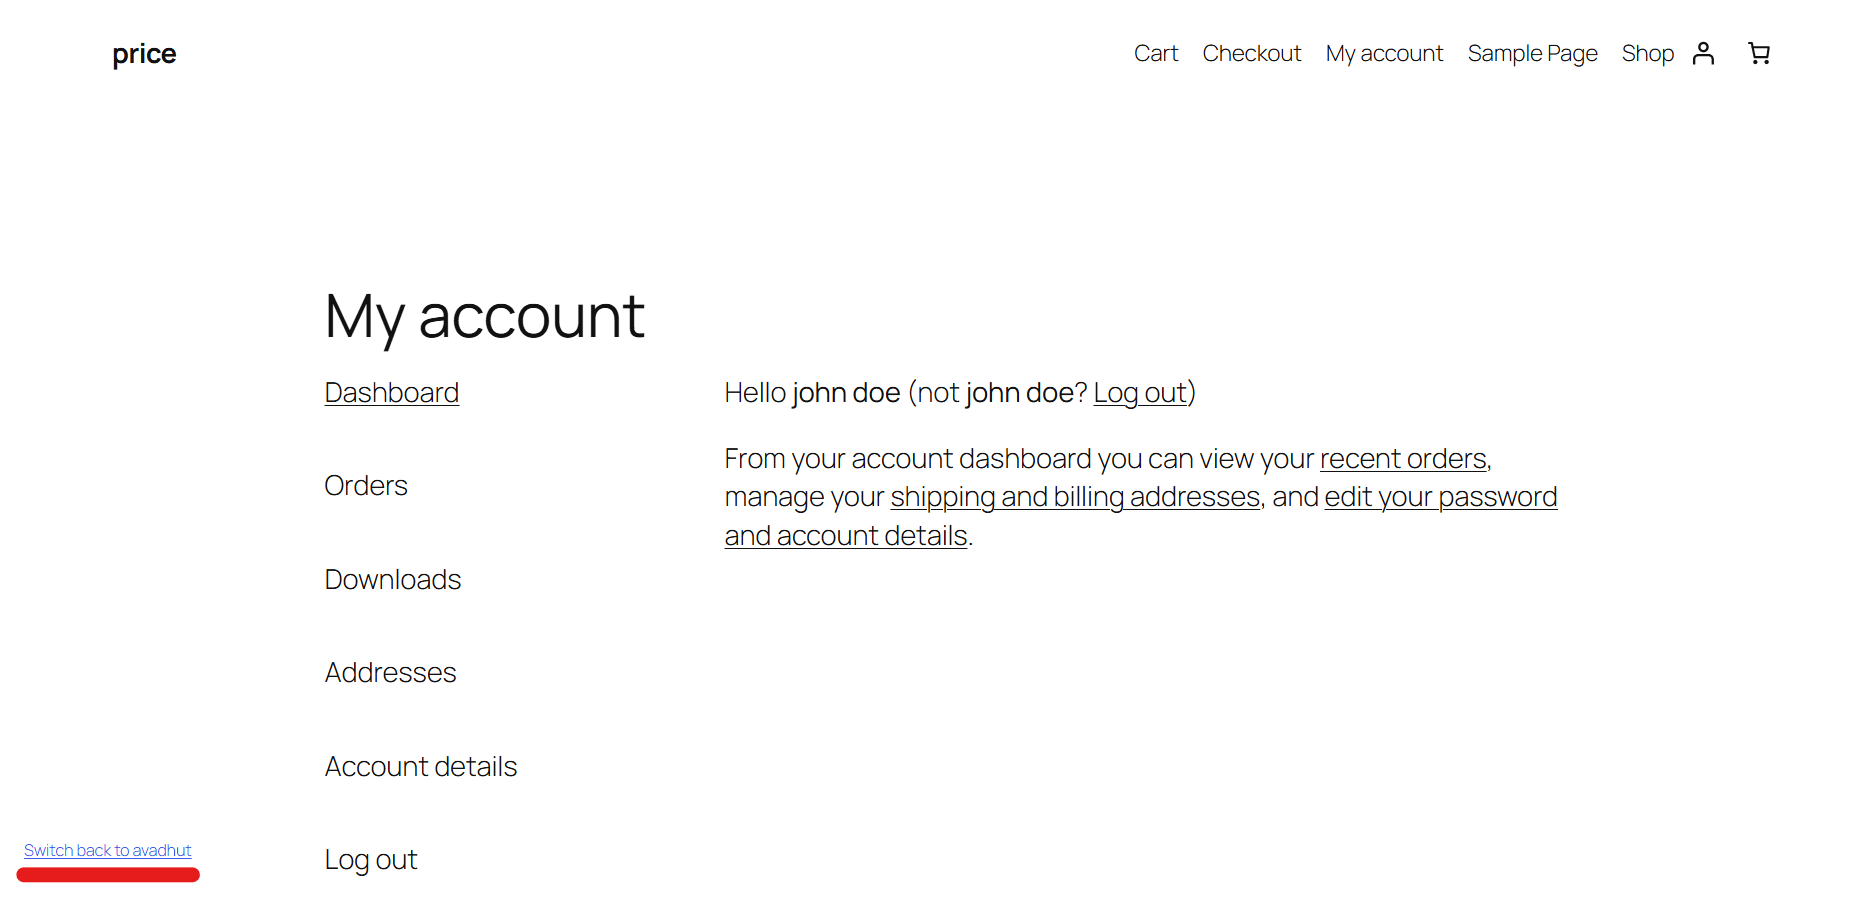The height and width of the screenshot is (902, 1876).
Task: Navigate to the Shop page
Action: pos(1648,53)
